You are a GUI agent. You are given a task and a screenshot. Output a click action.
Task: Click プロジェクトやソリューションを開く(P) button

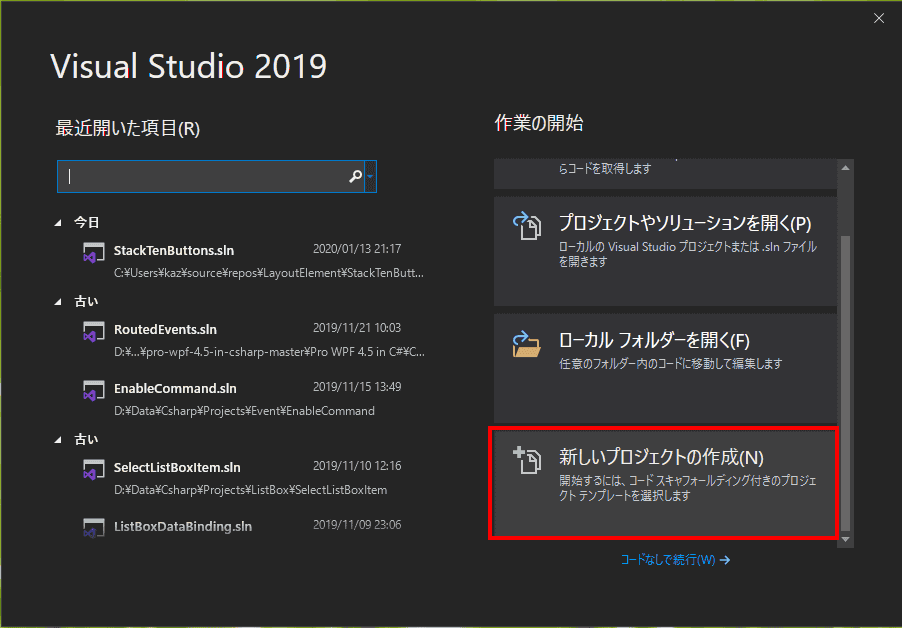[x=666, y=251]
